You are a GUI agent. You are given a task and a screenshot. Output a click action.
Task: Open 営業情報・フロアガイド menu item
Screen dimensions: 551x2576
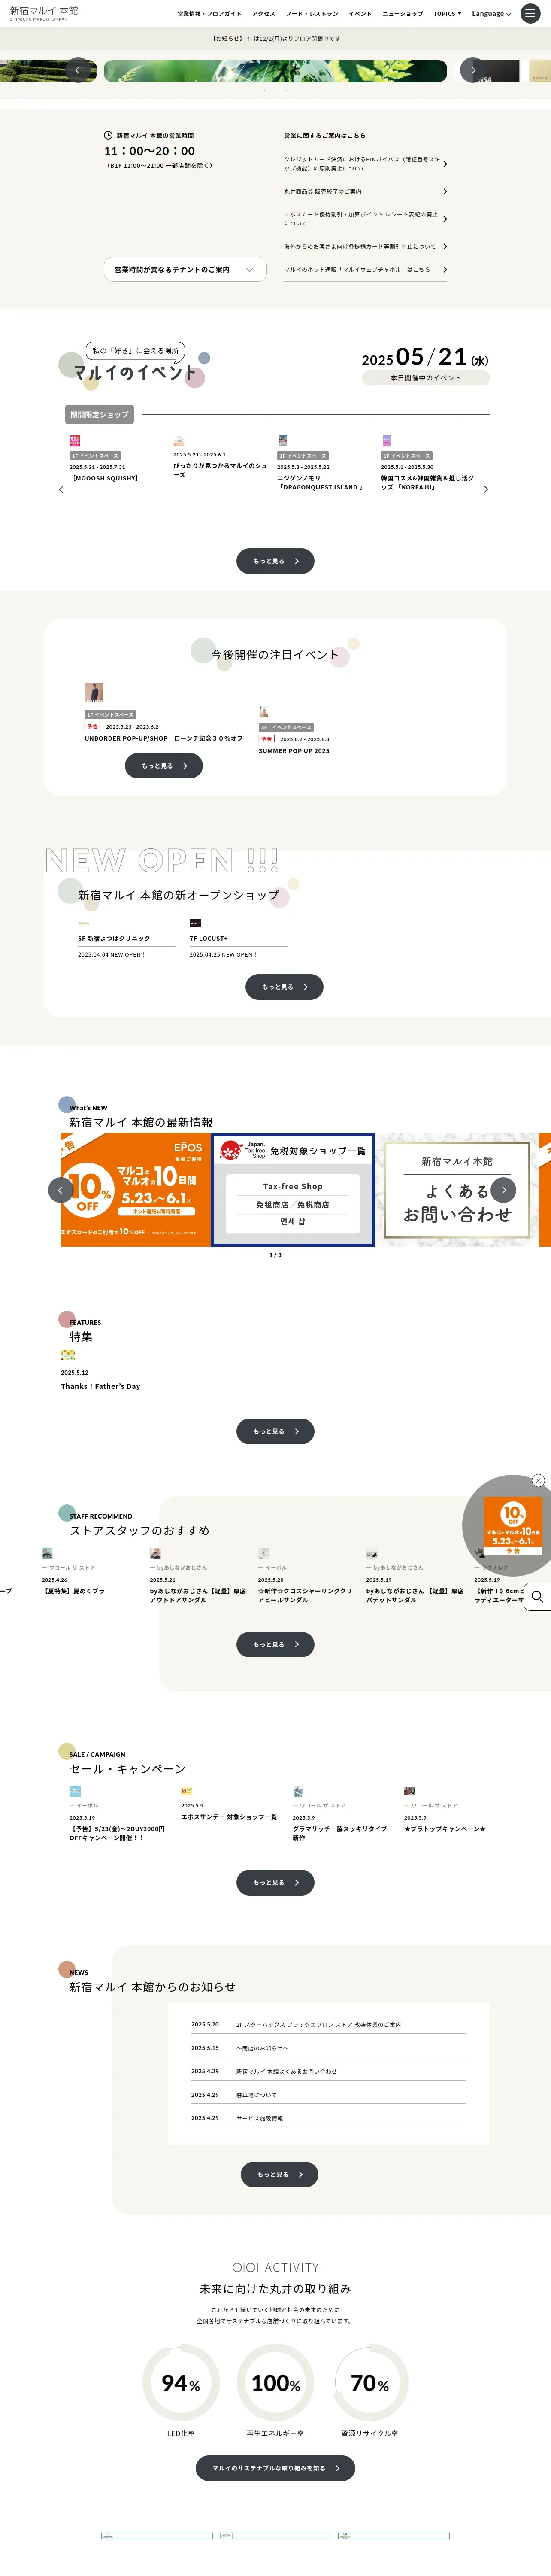(x=209, y=14)
